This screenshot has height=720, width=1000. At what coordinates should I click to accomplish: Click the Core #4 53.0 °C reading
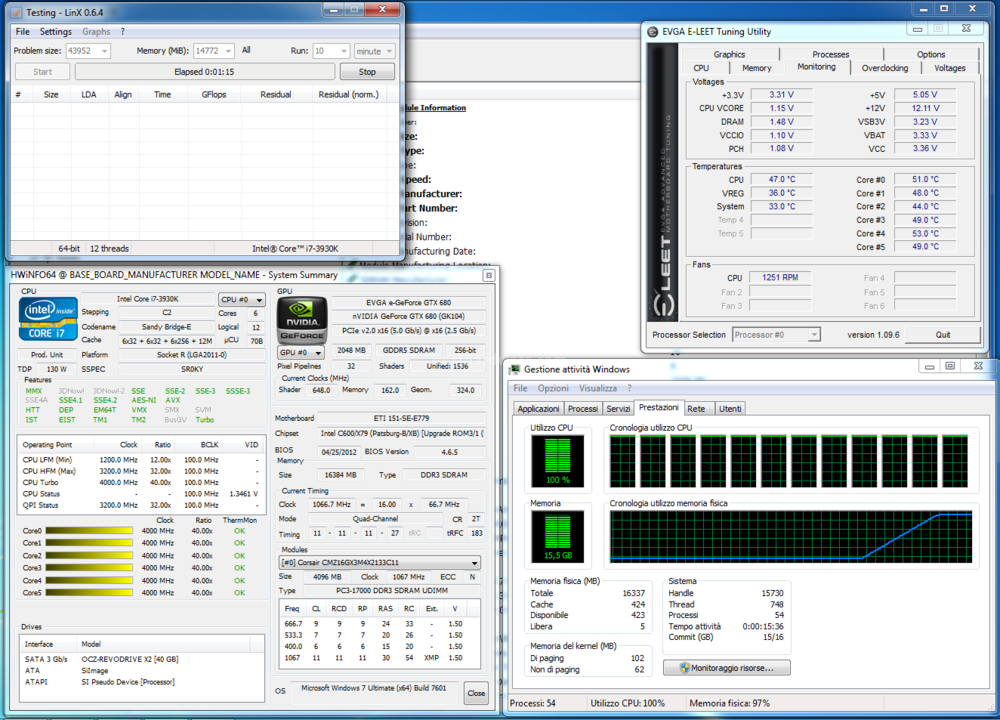pyautogui.click(x=925, y=233)
